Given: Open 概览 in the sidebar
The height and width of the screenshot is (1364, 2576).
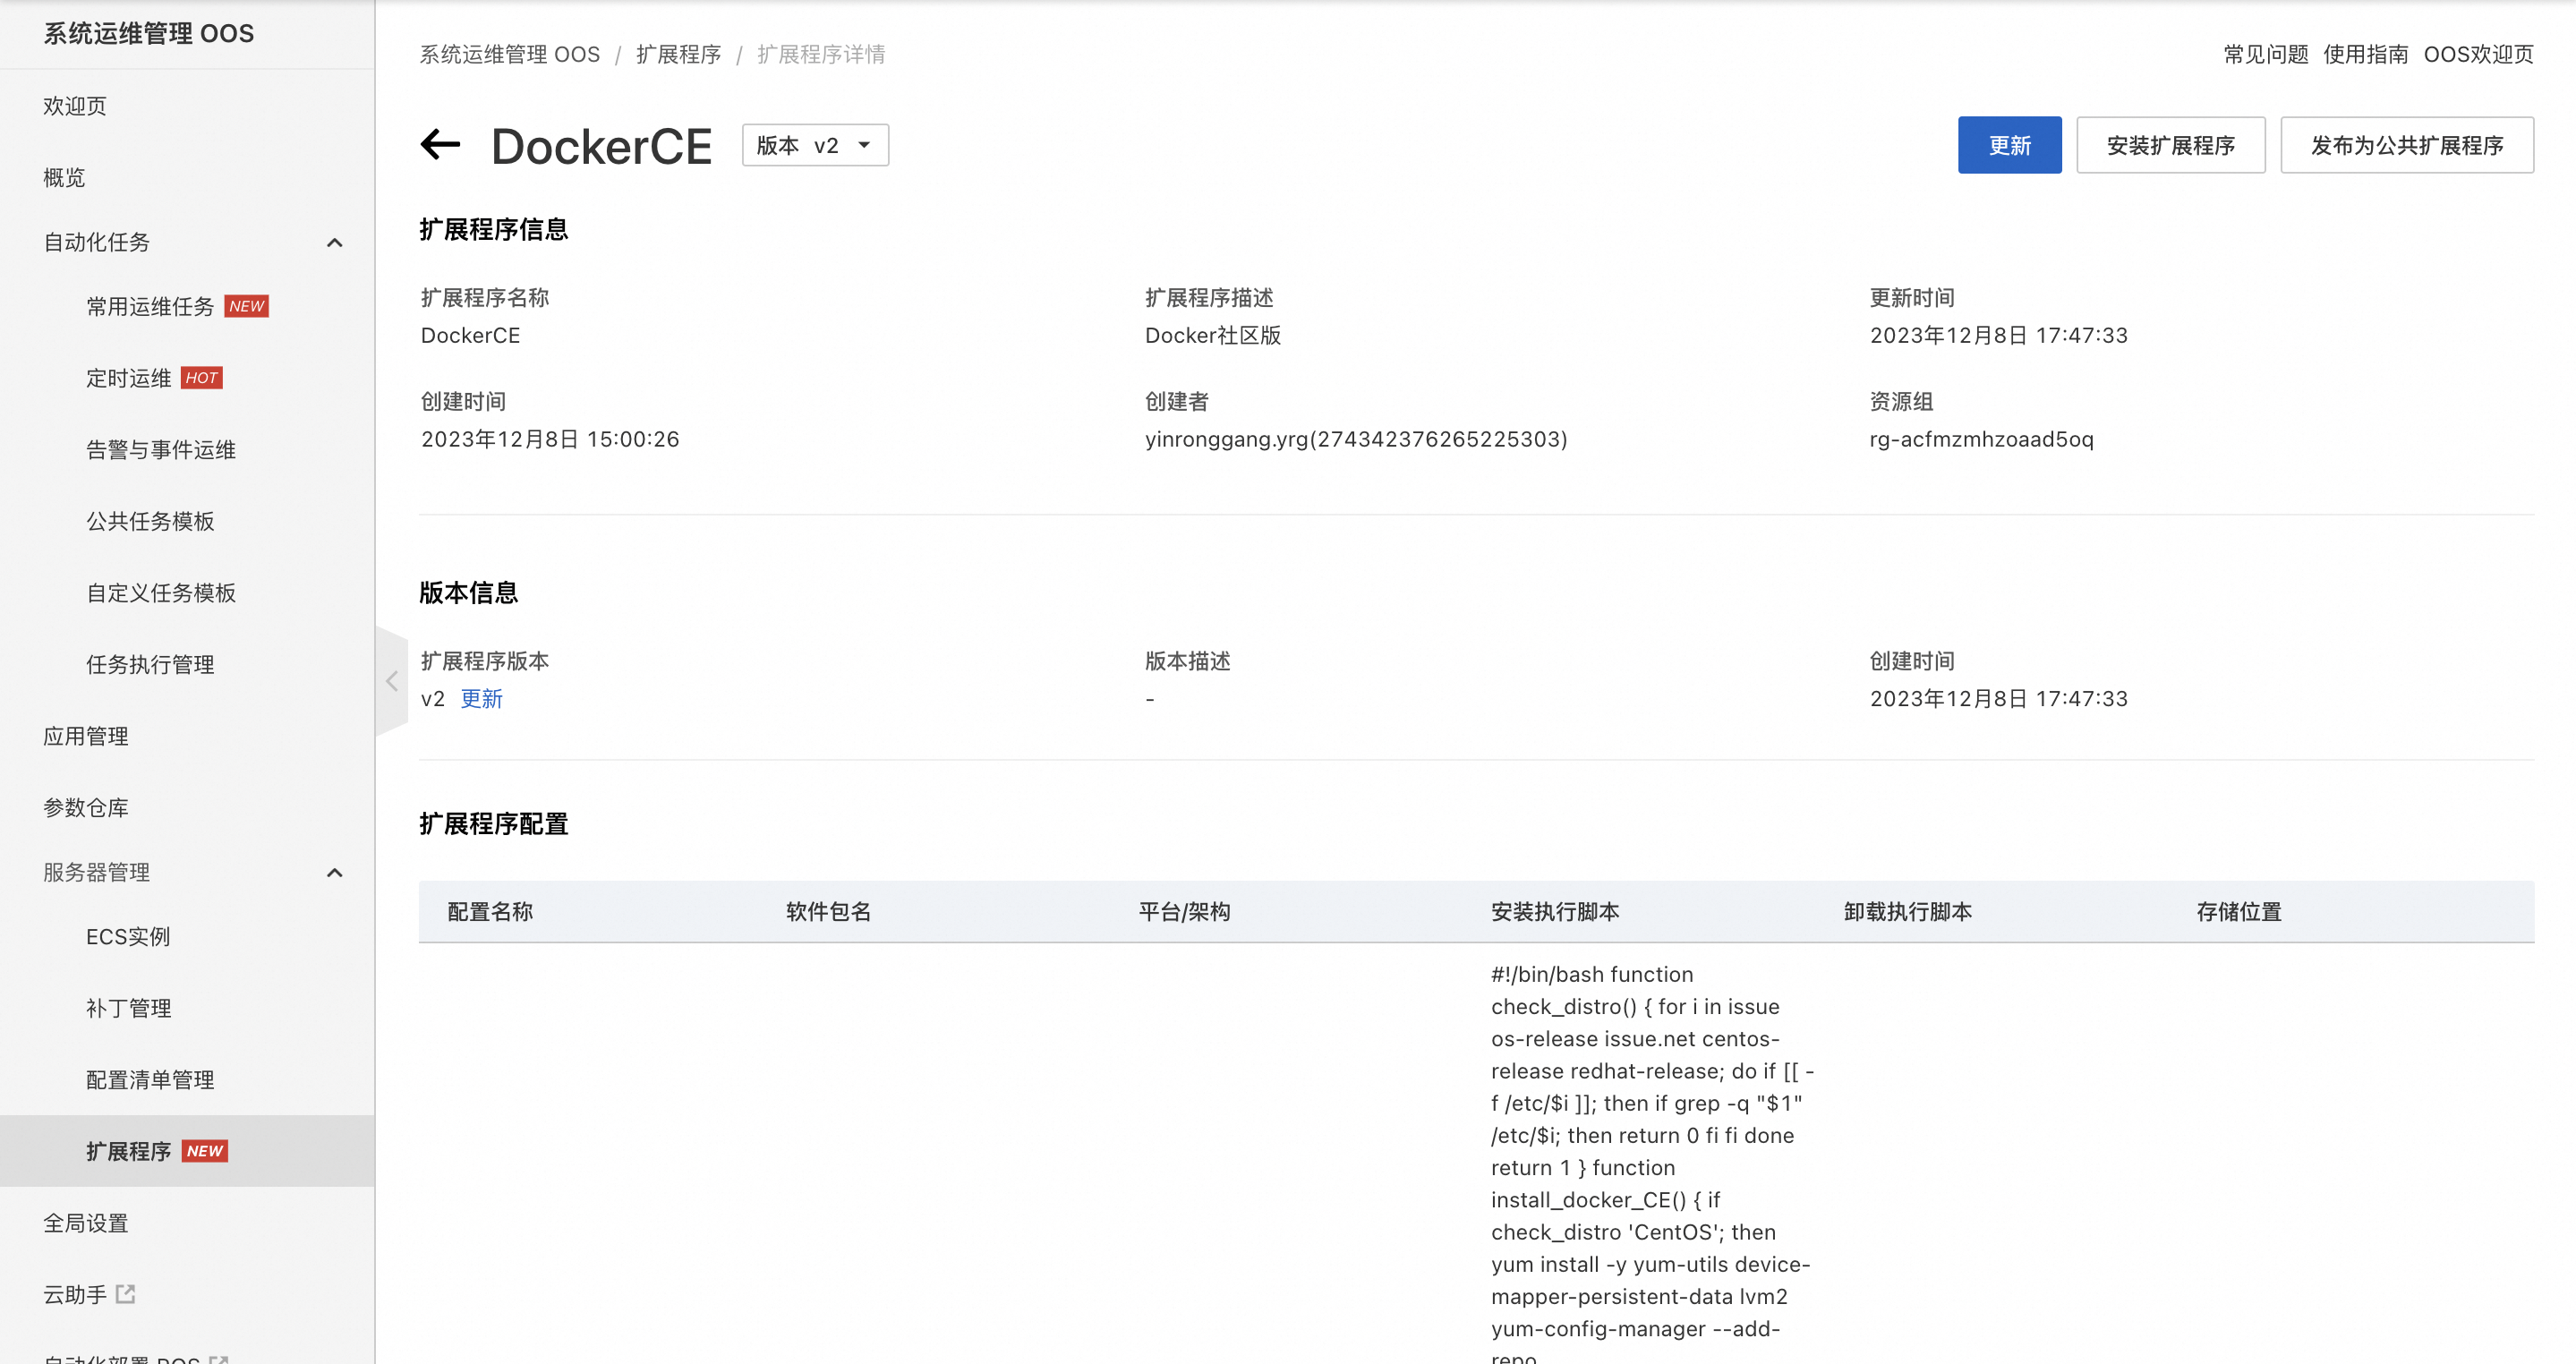Looking at the screenshot, I should pos(64,178).
